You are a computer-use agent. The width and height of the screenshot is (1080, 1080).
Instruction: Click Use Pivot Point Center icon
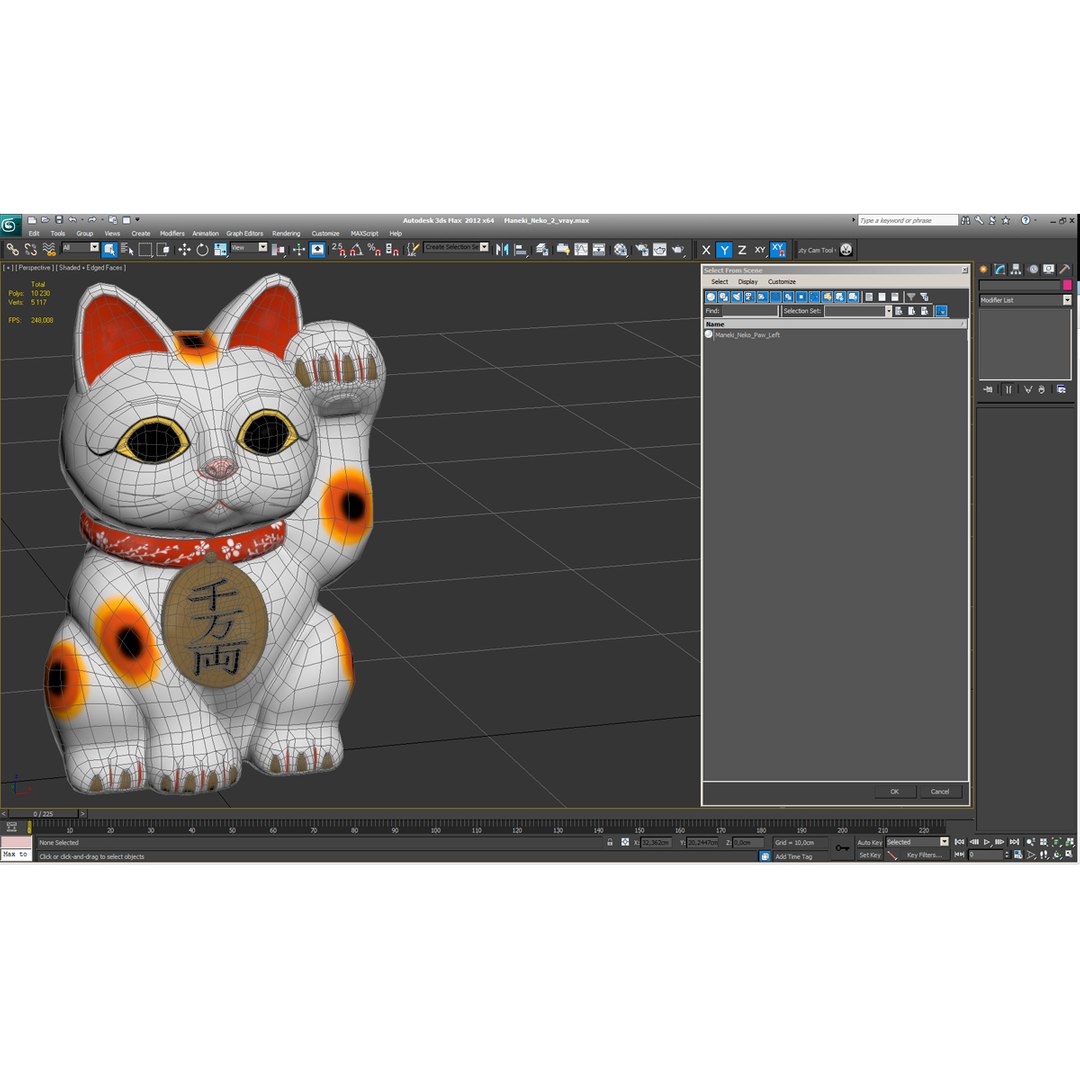(279, 249)
